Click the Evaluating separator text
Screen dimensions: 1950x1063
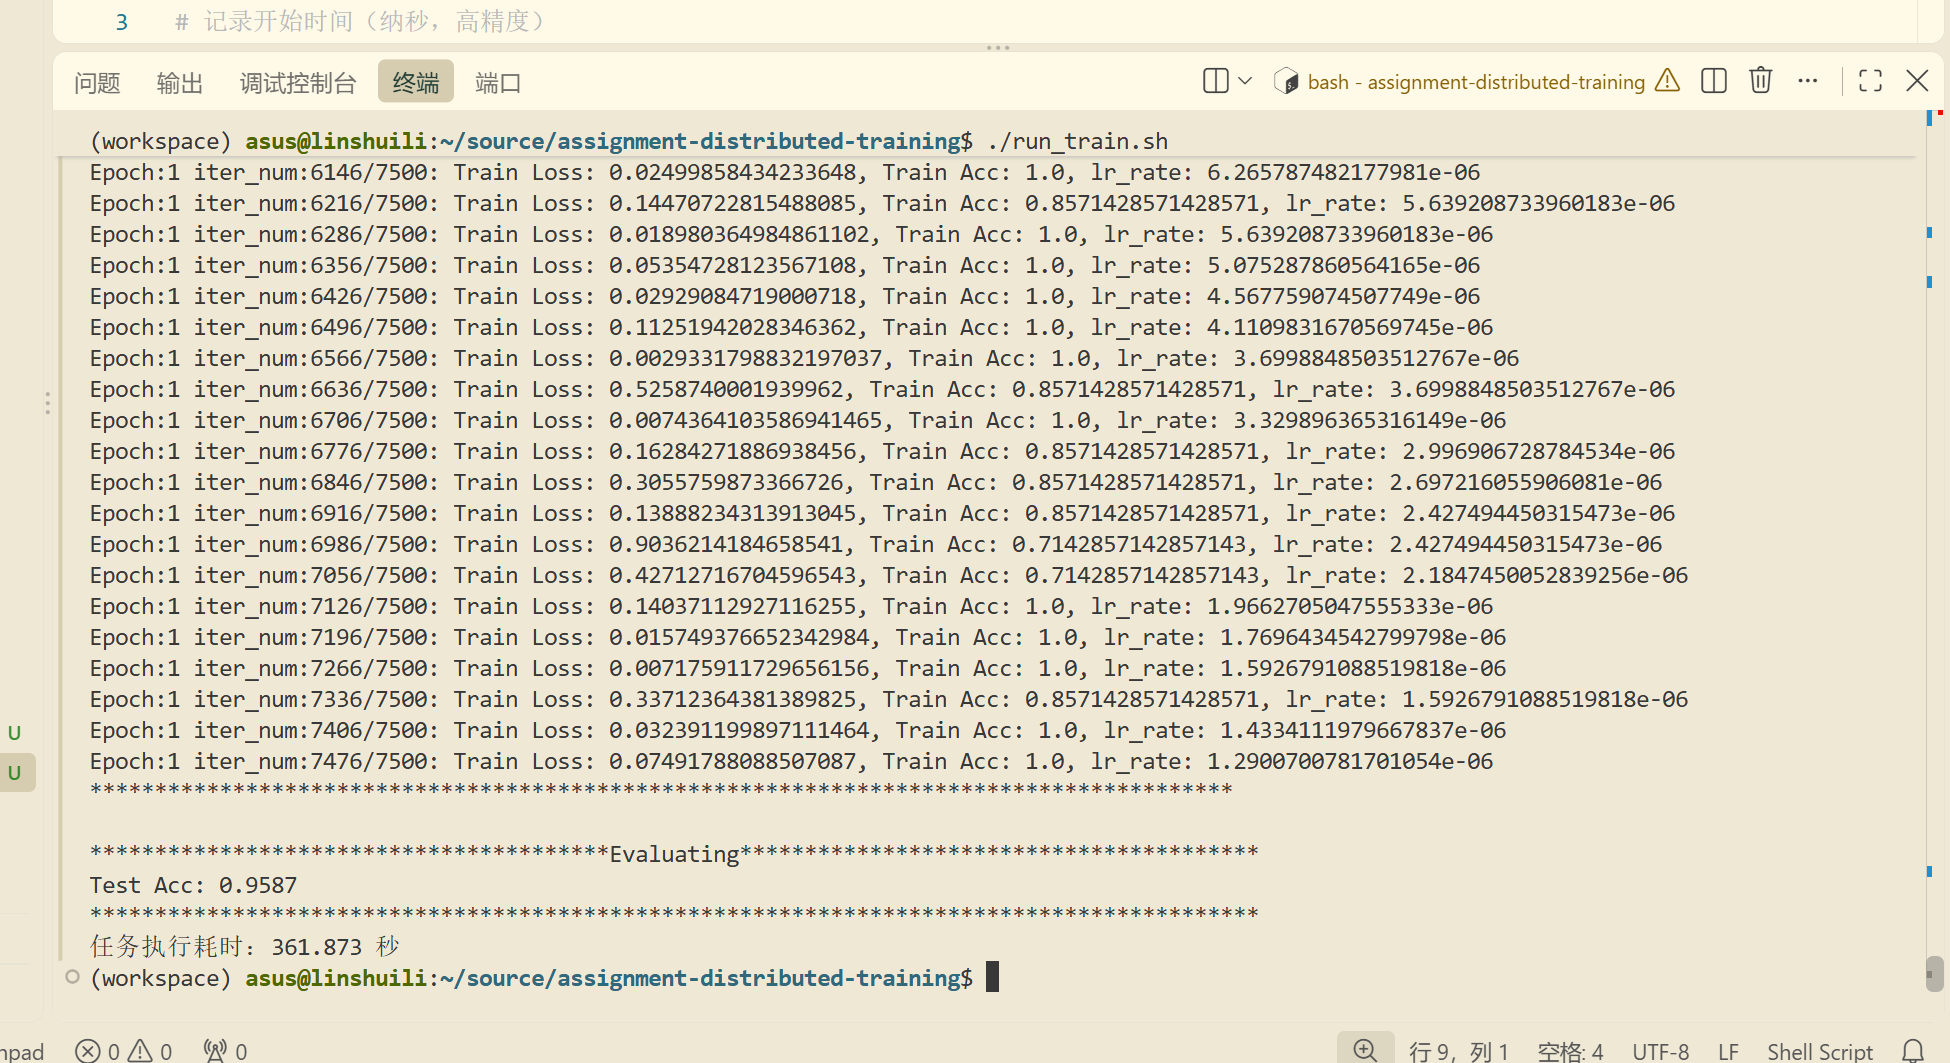pyautogui.click(x=674, y=854)
